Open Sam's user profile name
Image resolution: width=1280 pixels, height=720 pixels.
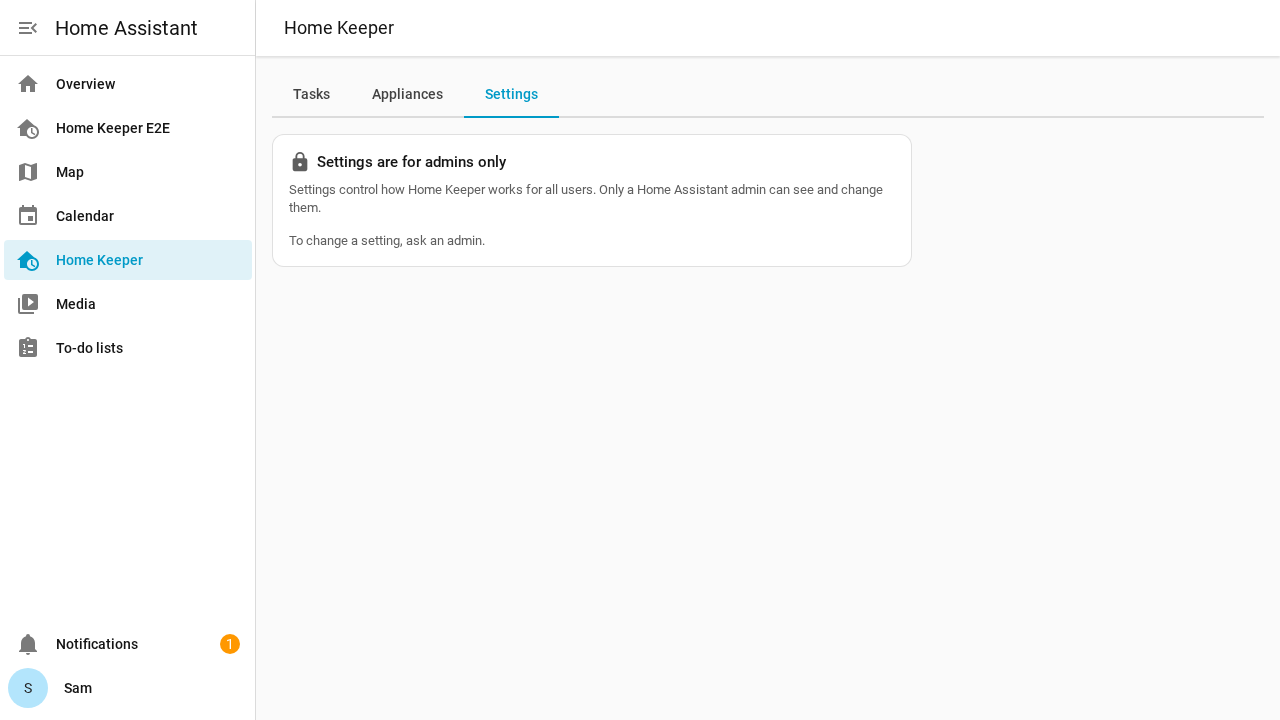[78, 688]
